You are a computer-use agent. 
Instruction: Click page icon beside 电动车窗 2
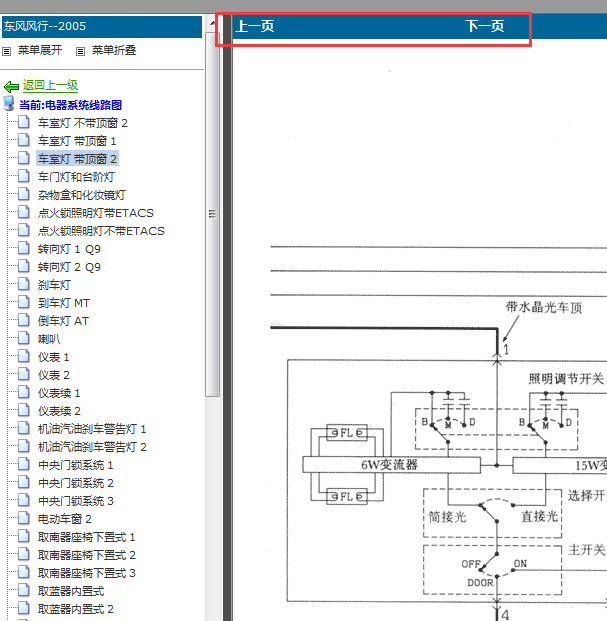pos(24,518)
